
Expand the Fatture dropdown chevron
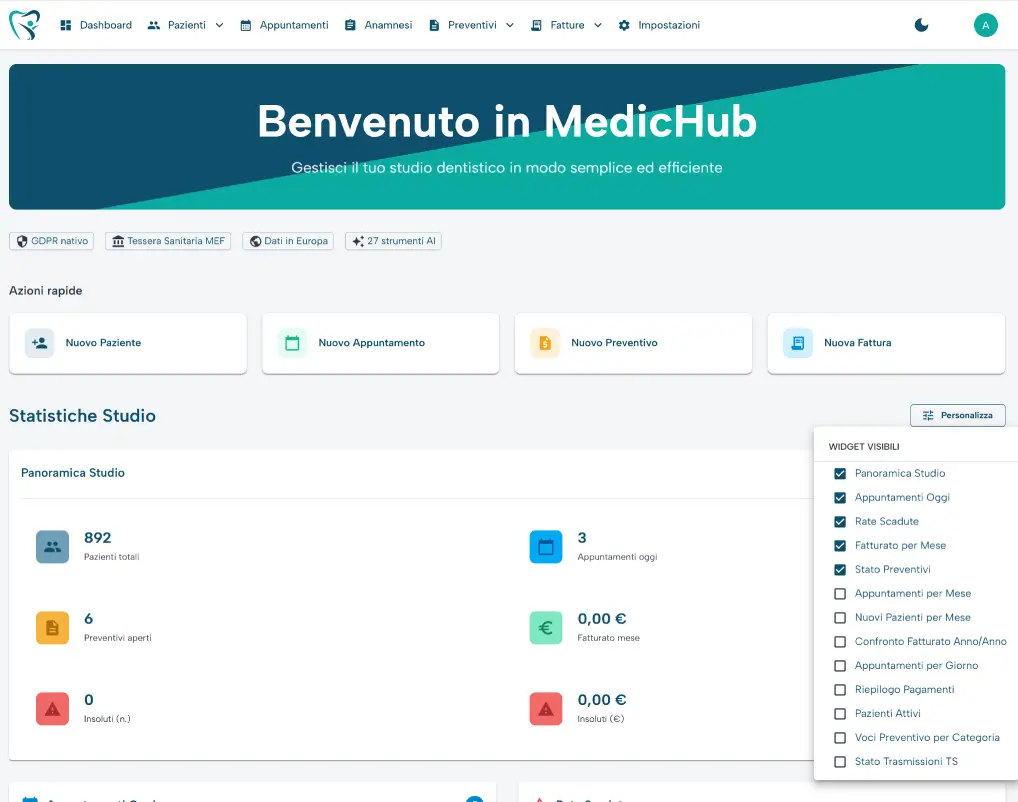click(598, 25)
